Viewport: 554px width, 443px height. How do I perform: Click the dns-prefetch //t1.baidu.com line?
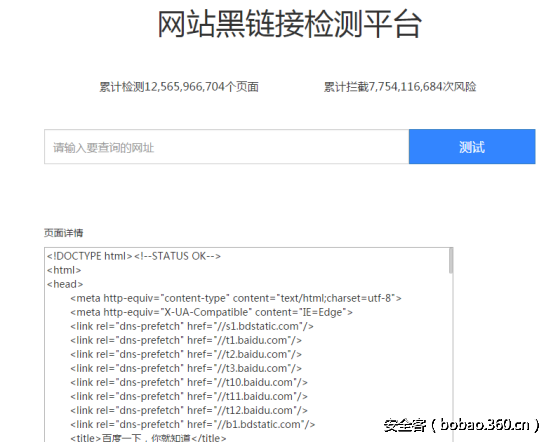tap(186, 340)
